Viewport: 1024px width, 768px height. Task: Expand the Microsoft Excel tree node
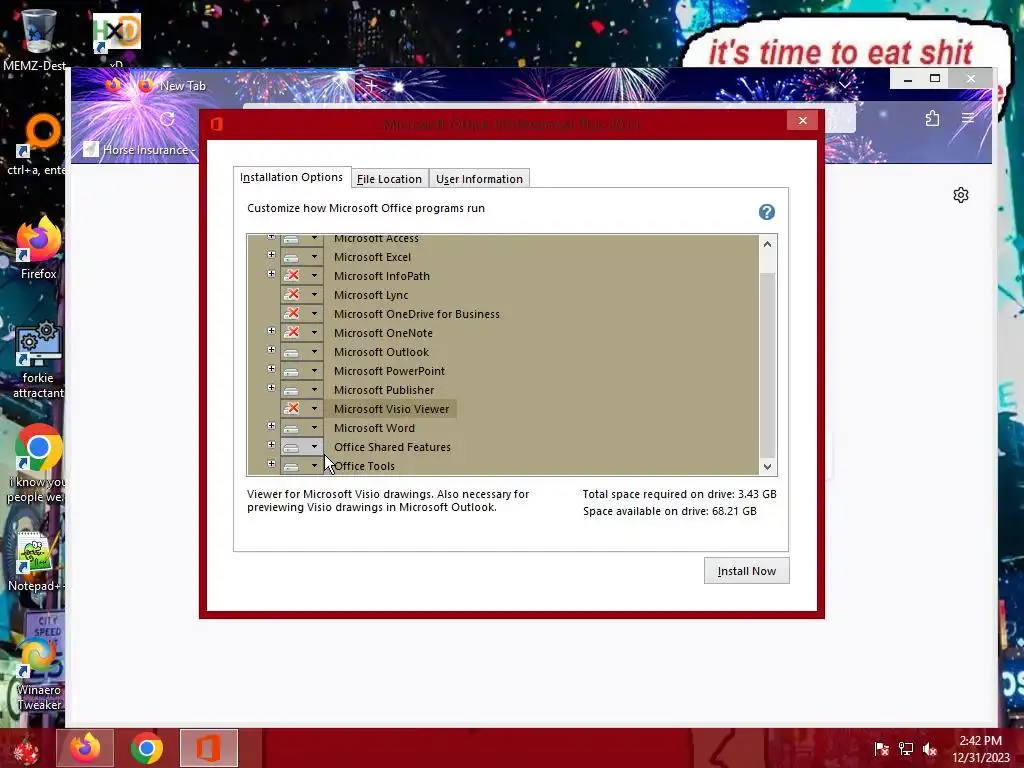point(271,255)
